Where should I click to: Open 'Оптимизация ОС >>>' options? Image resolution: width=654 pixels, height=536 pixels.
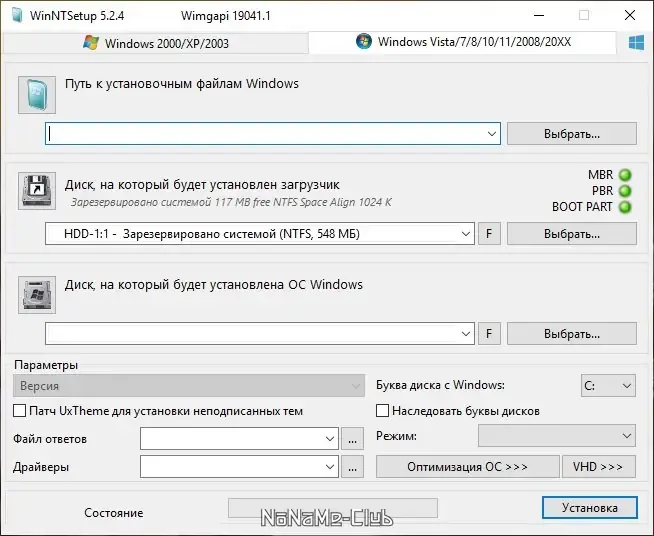click(x=468, y=467)
